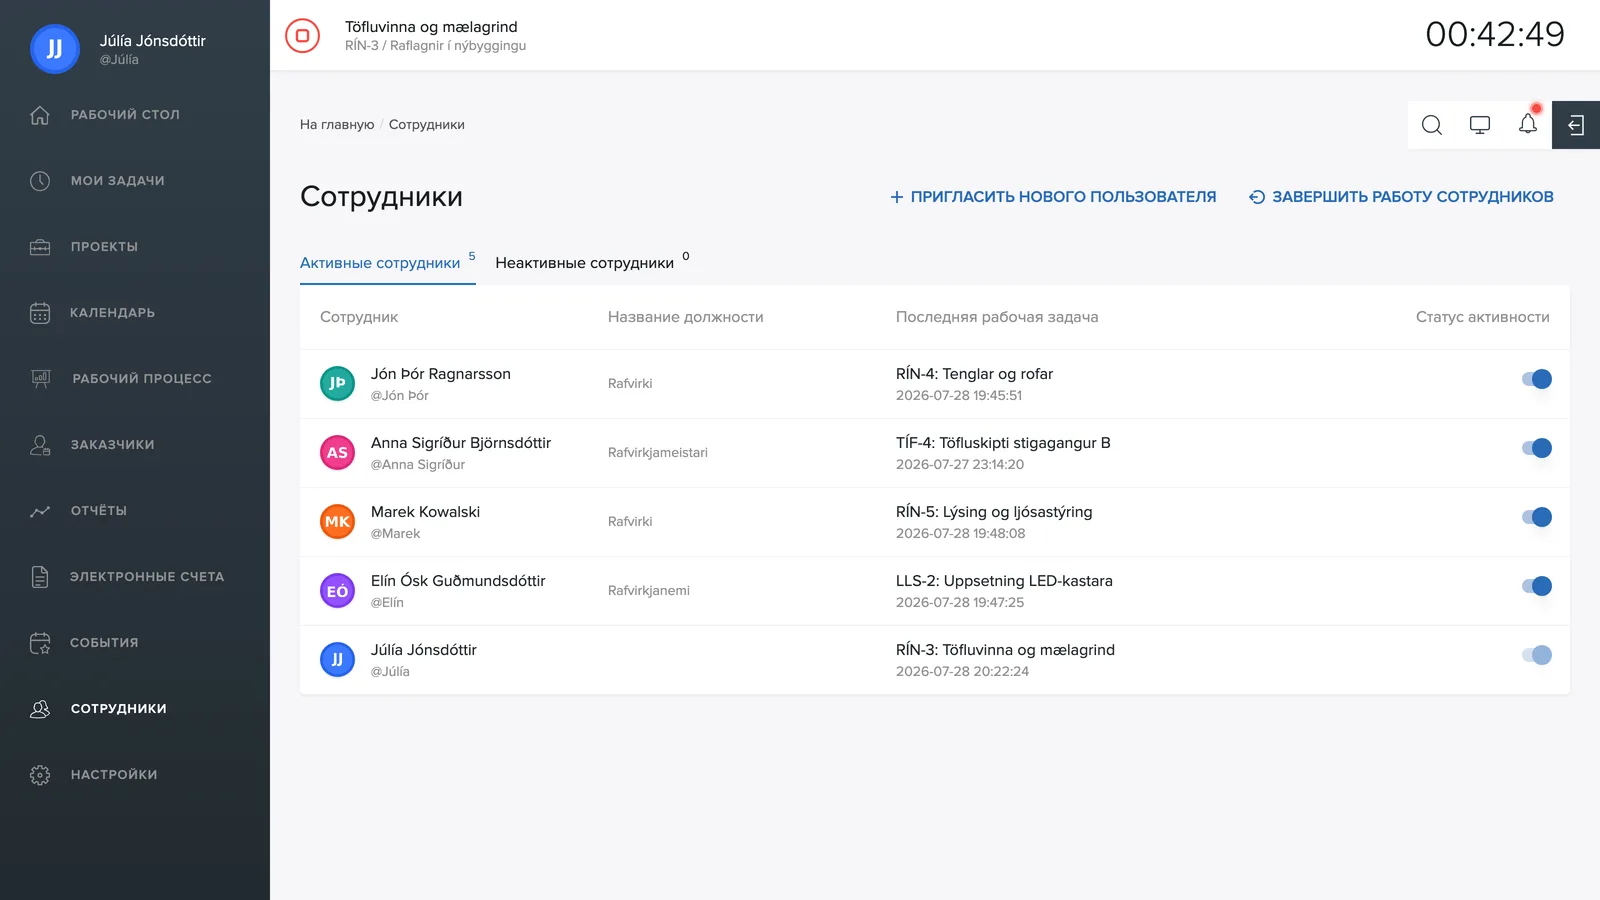Open notifications bell icon
This screenshot has width=1600, height=900.
click(x=1528, y=124)
